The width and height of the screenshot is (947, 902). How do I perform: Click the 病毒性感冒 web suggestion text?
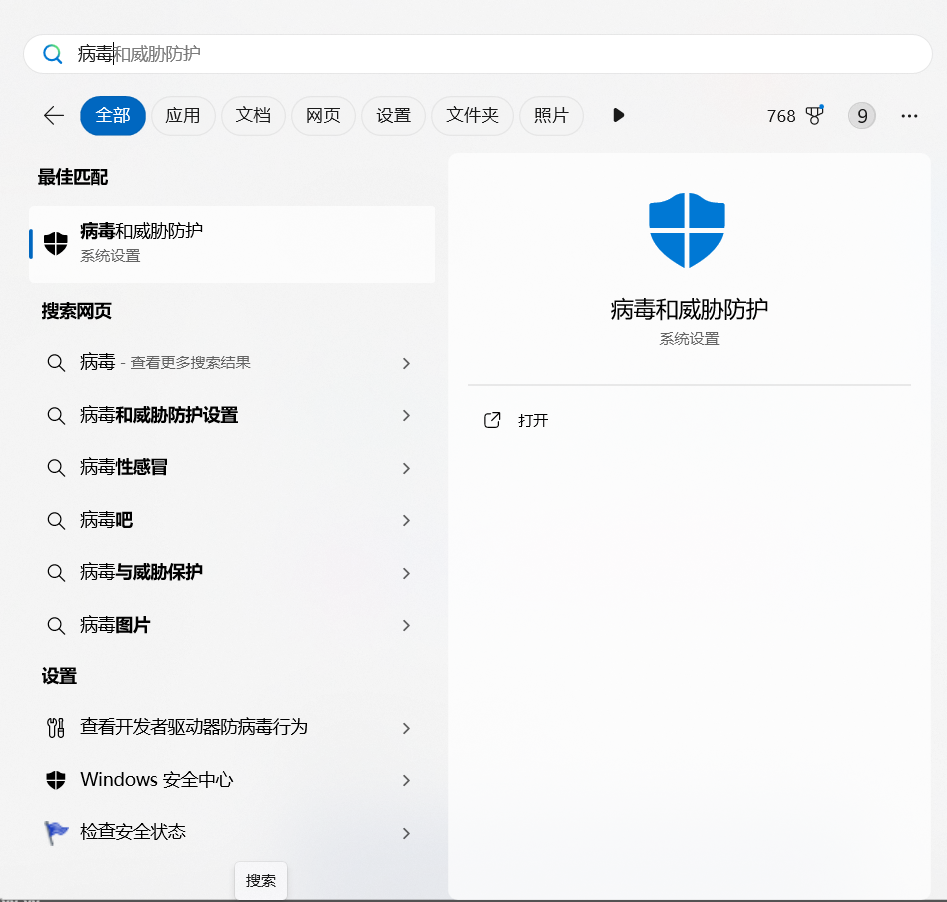point(124,467)
